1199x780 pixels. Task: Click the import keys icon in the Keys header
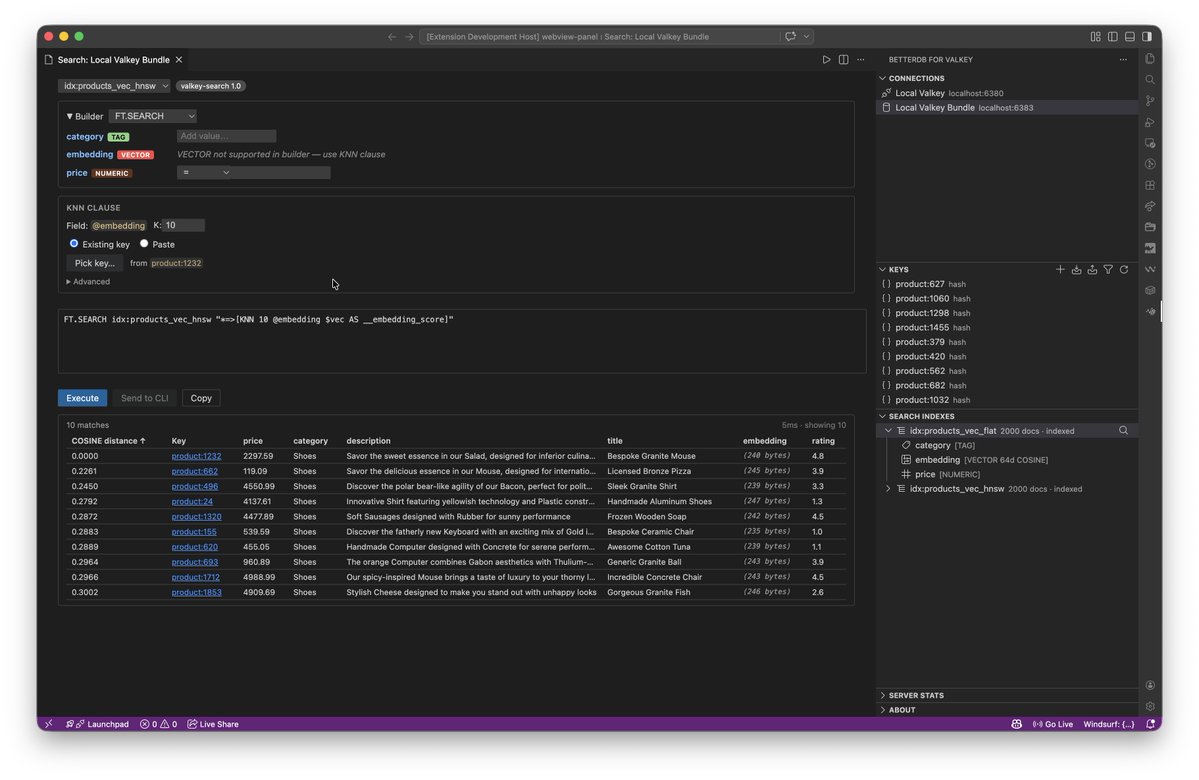(1076, 269)
